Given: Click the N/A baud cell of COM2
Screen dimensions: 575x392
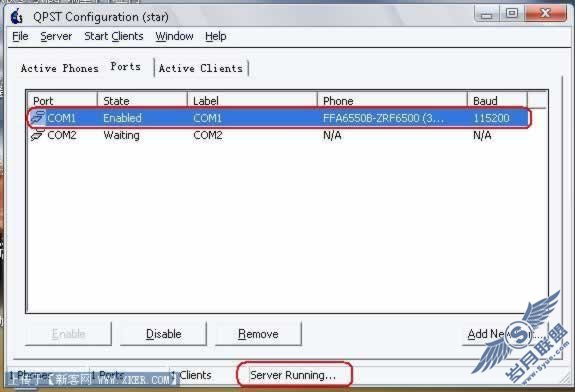Looking at the screenshot, I should [x=482, y=135].
